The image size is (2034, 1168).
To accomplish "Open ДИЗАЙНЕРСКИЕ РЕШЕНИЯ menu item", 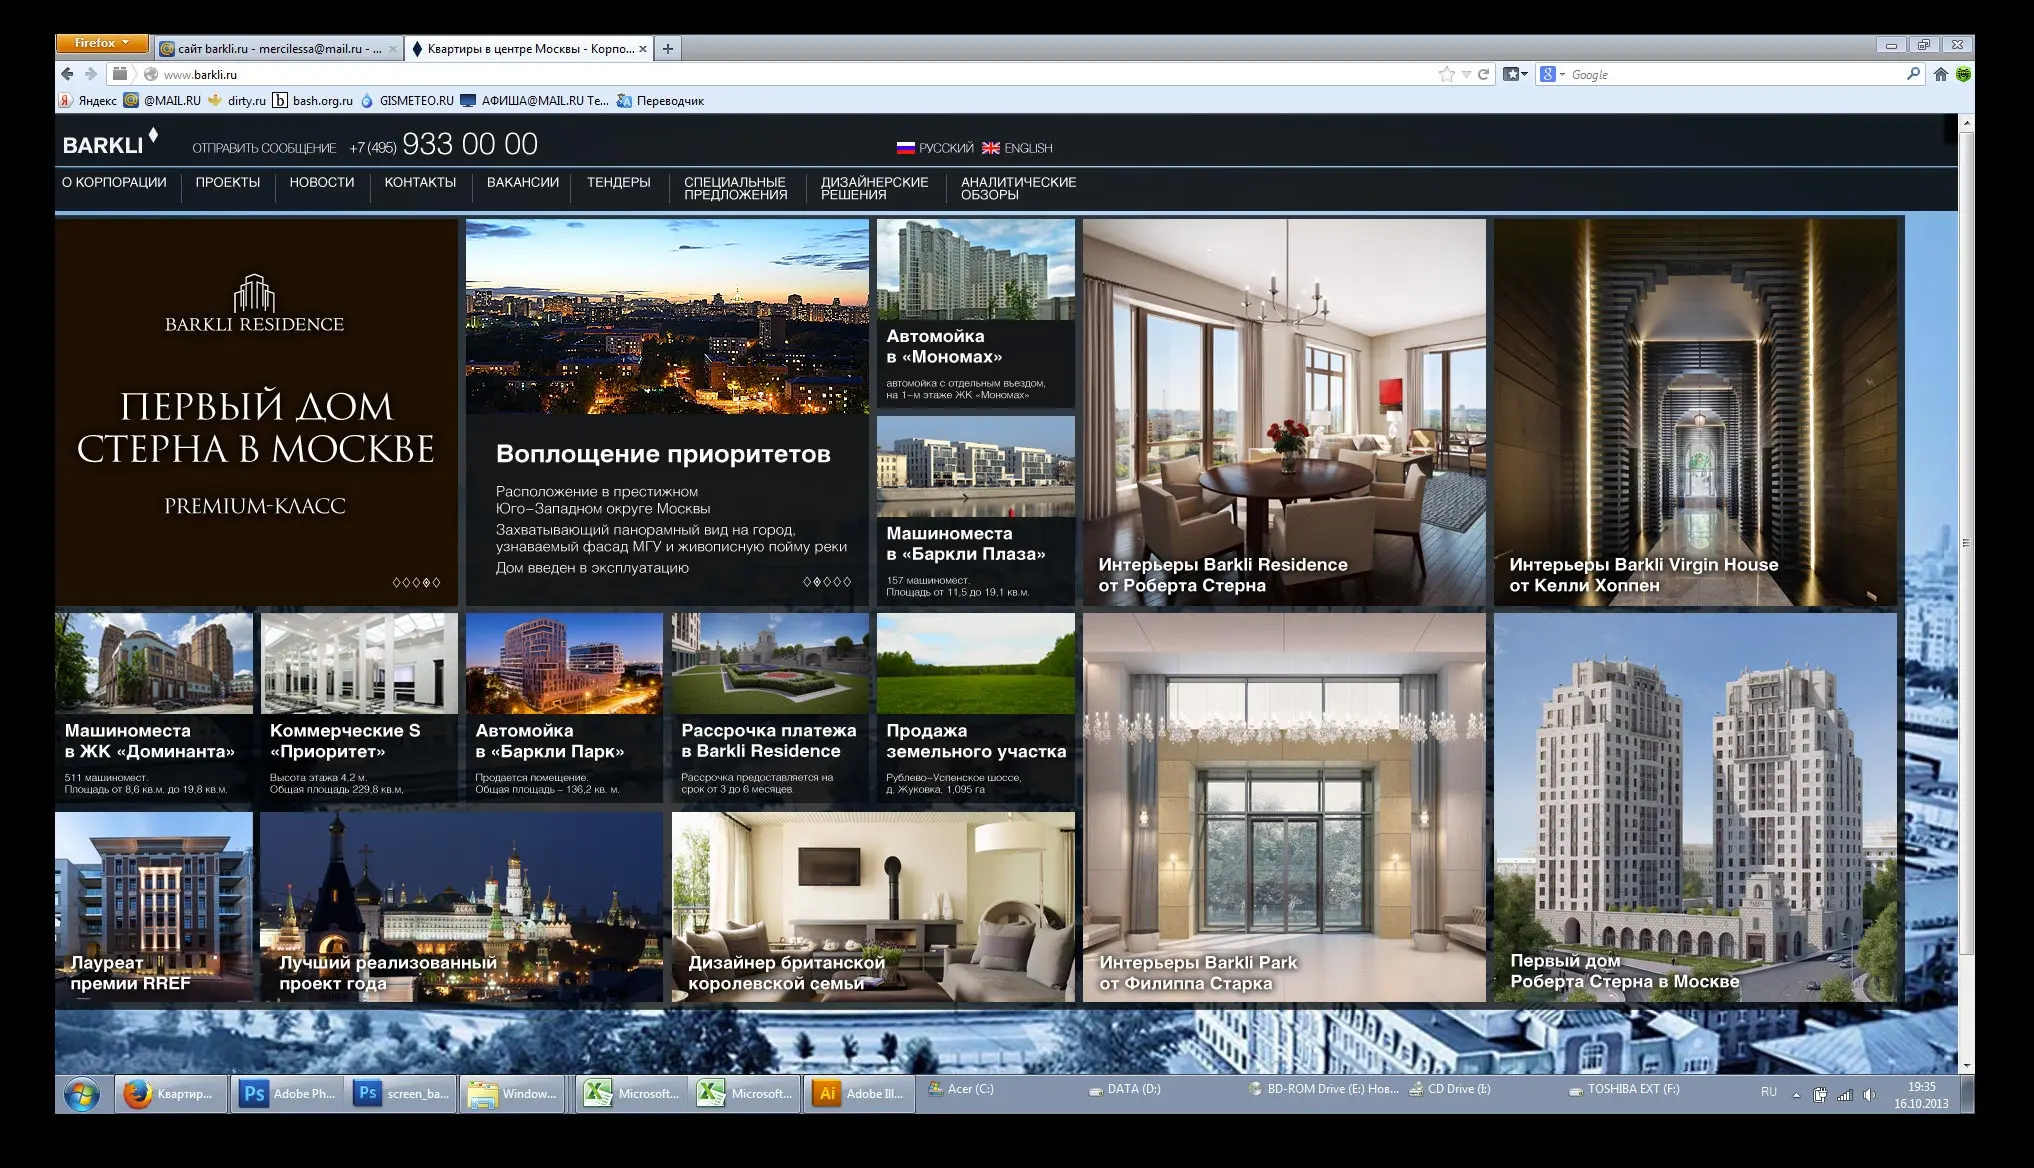I will [875, 189].
